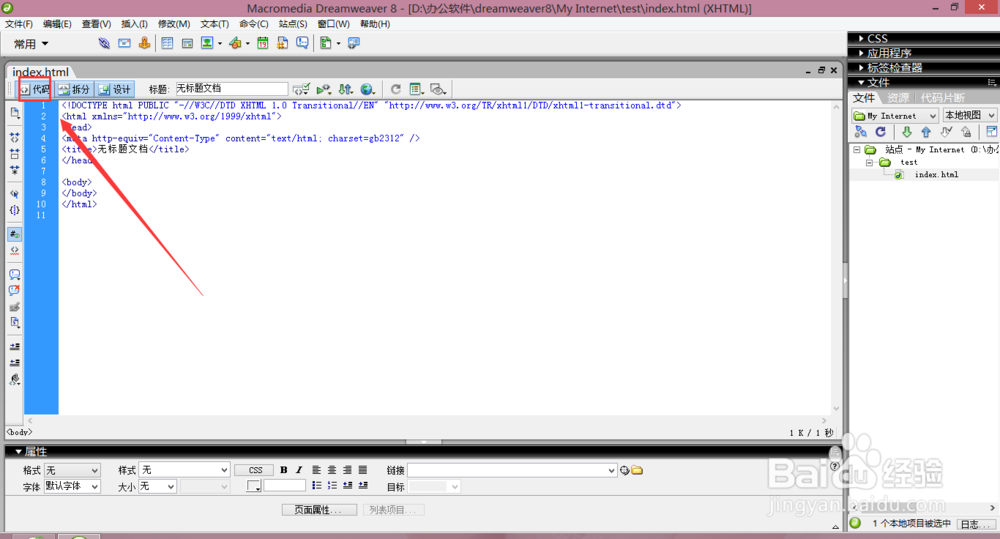1000x539 pixels.
Task: Open the text color swatch
Action: point(254,486)
